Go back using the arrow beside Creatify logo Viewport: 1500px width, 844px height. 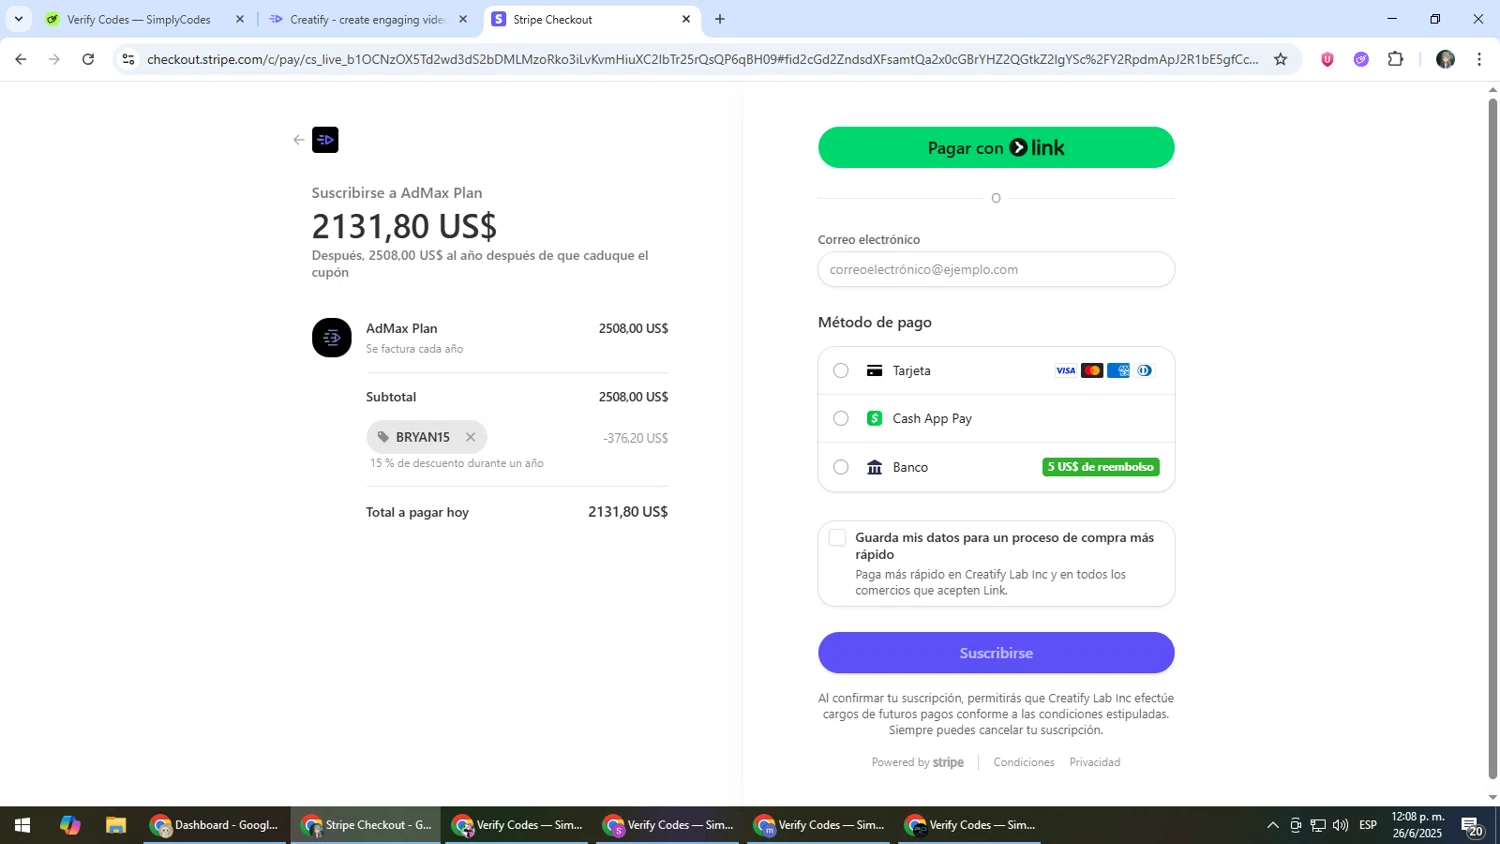coord(298,140)
